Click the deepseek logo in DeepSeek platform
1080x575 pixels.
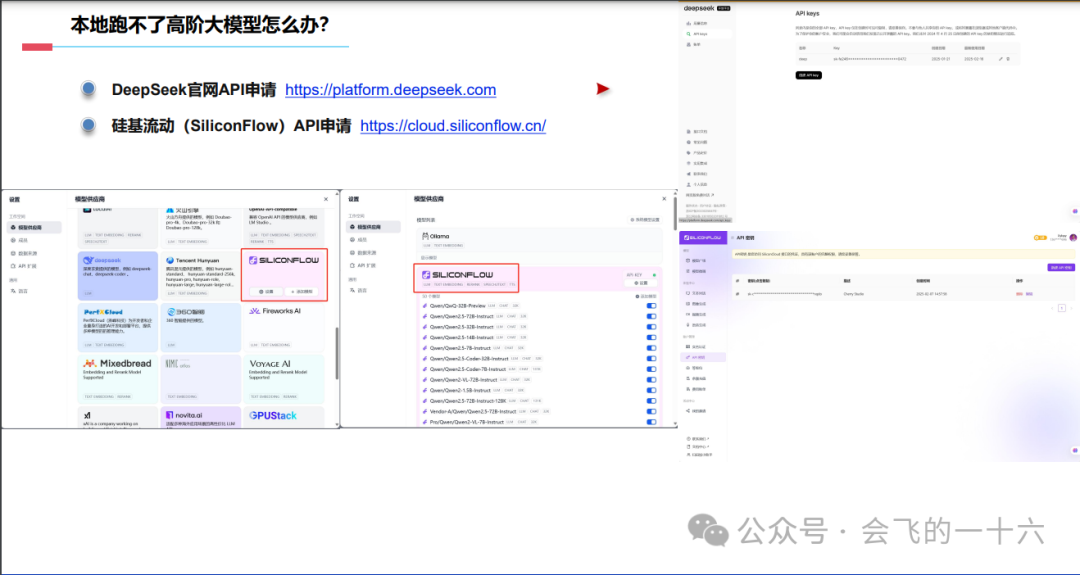[699, 8]
